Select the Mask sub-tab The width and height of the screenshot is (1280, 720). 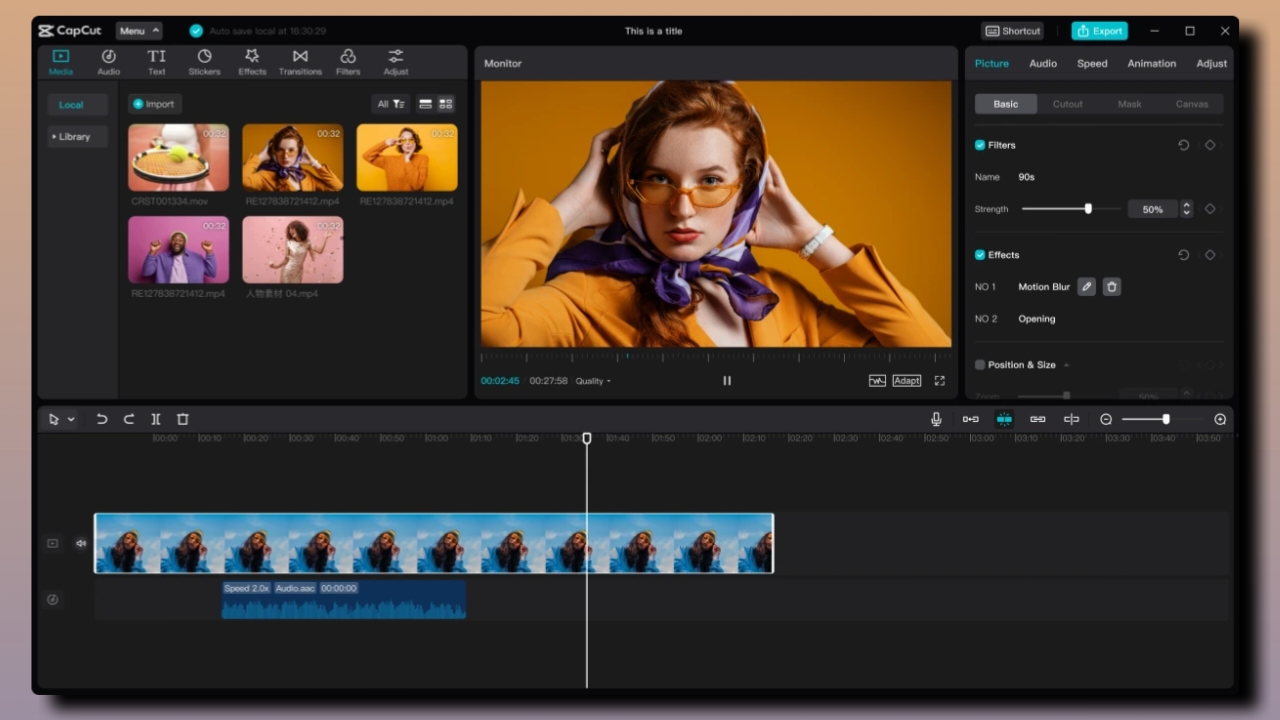click(1129, 104)
